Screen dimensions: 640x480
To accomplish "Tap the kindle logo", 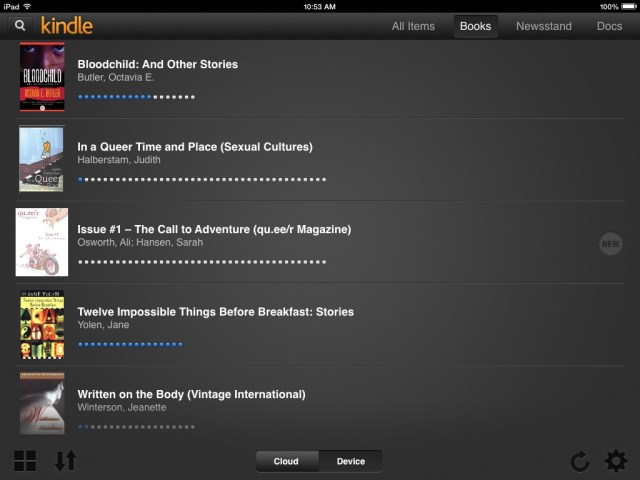I will (x=67, y=26).
